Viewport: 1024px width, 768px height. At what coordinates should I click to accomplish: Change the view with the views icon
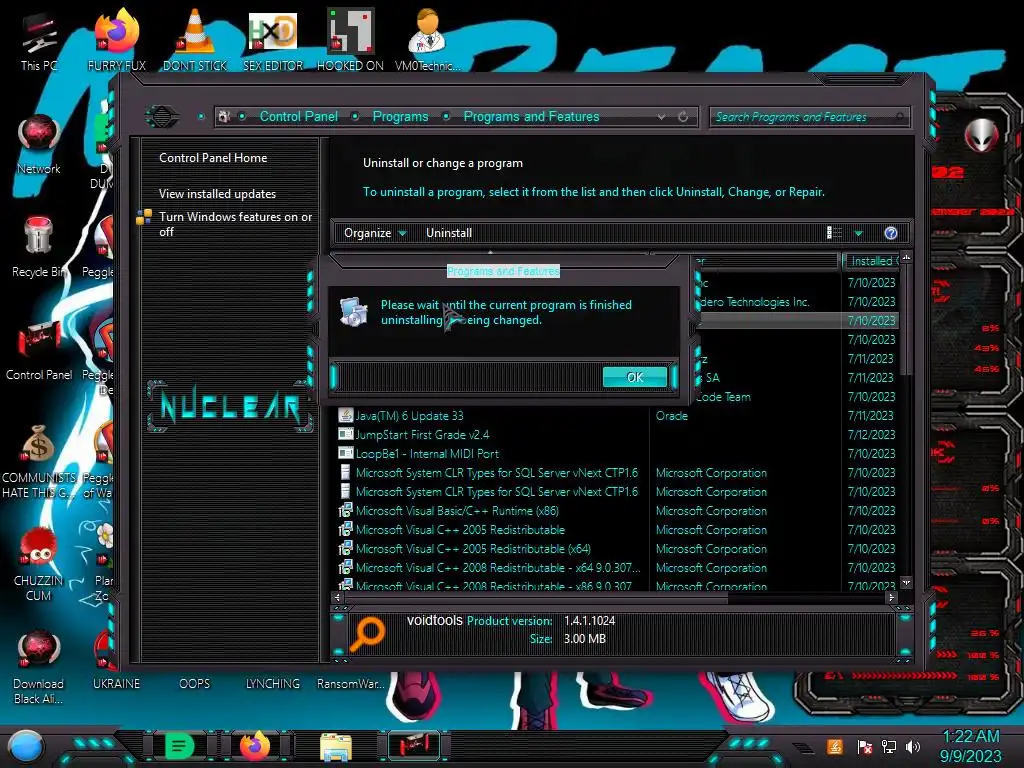click(835, 233)
